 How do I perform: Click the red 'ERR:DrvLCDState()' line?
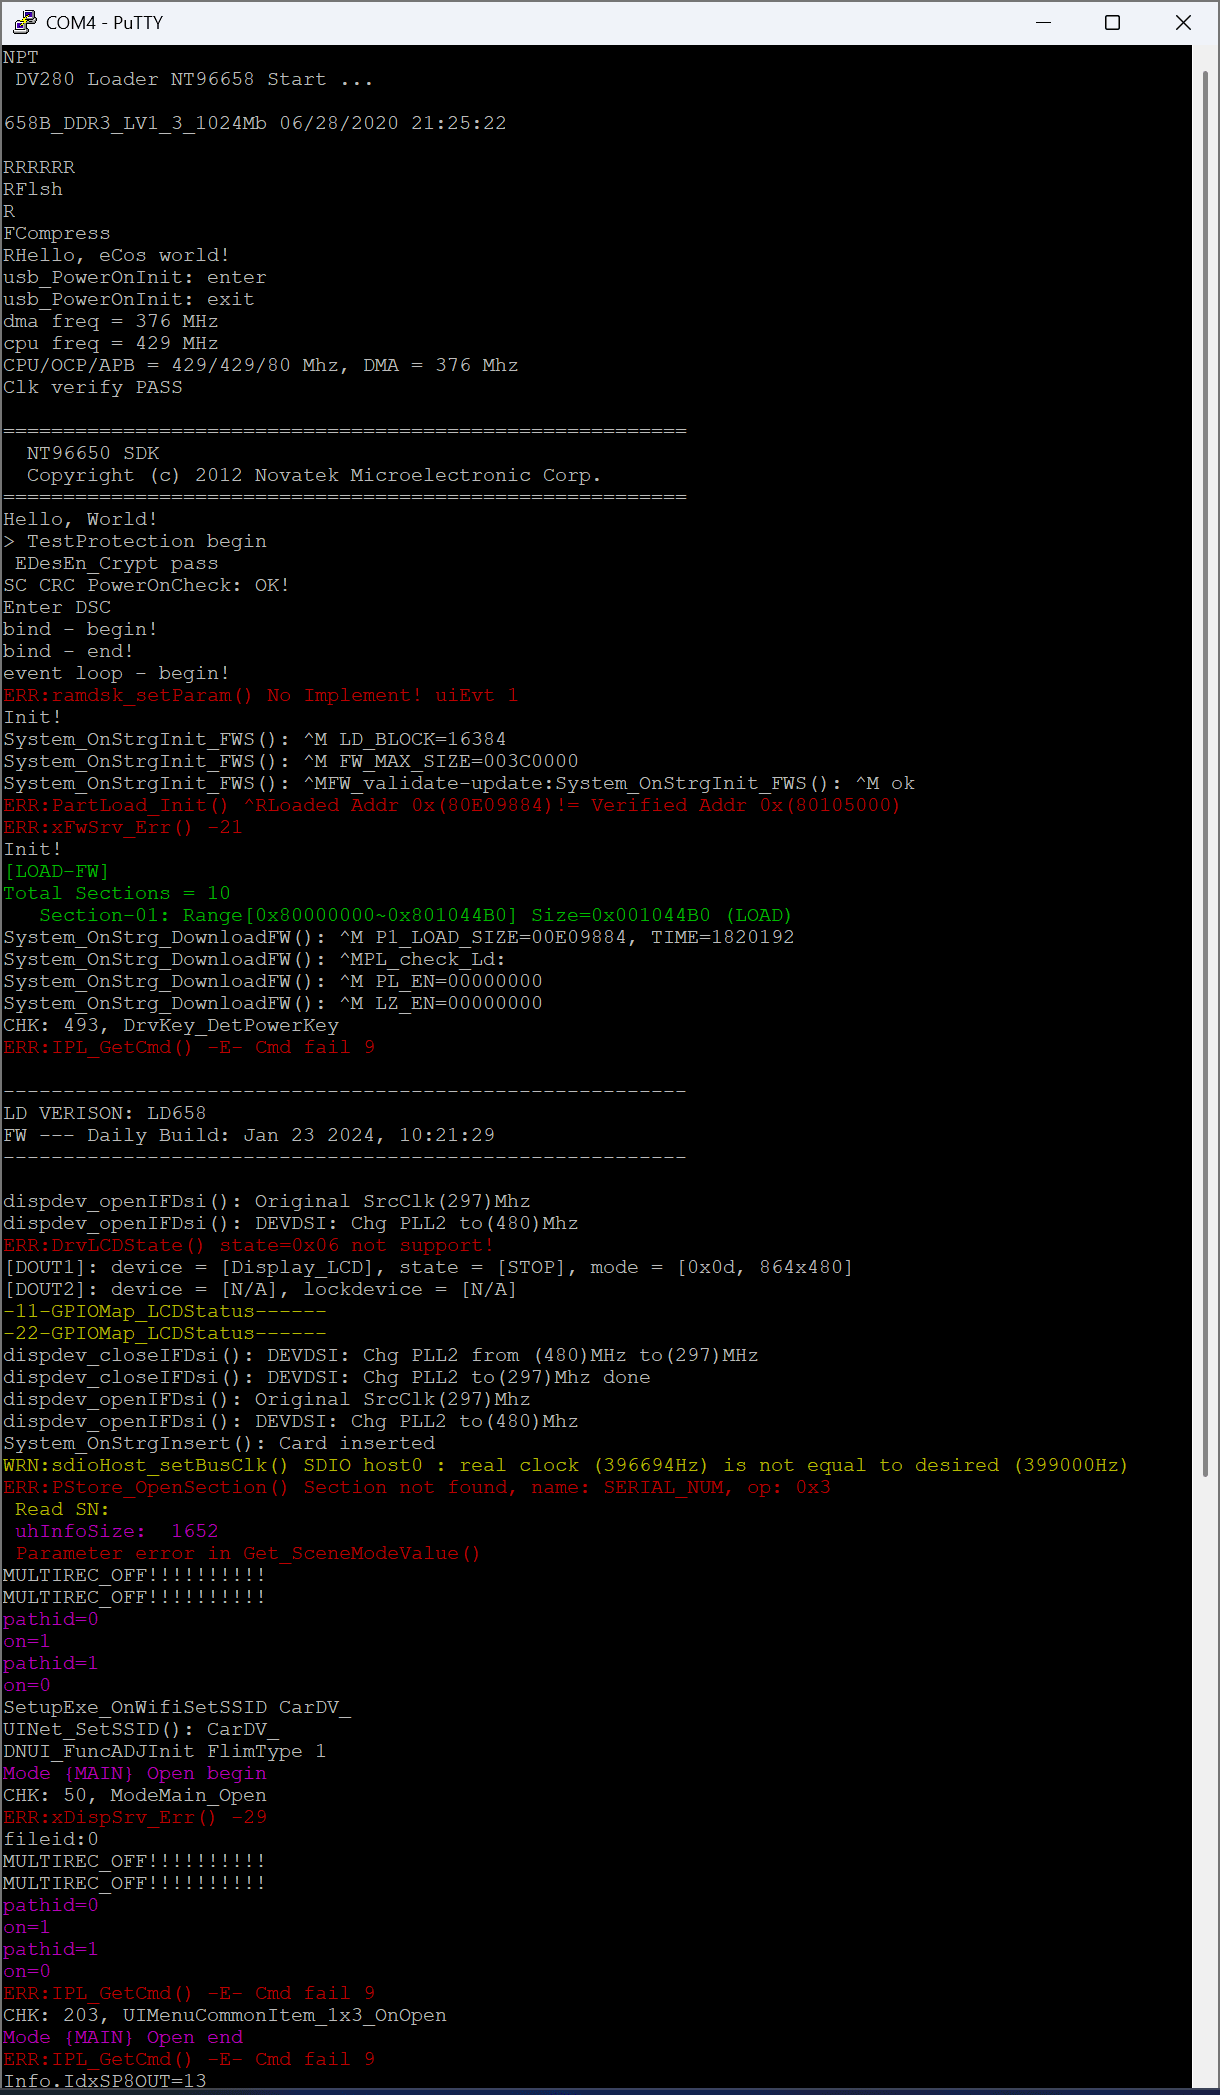248,1245
